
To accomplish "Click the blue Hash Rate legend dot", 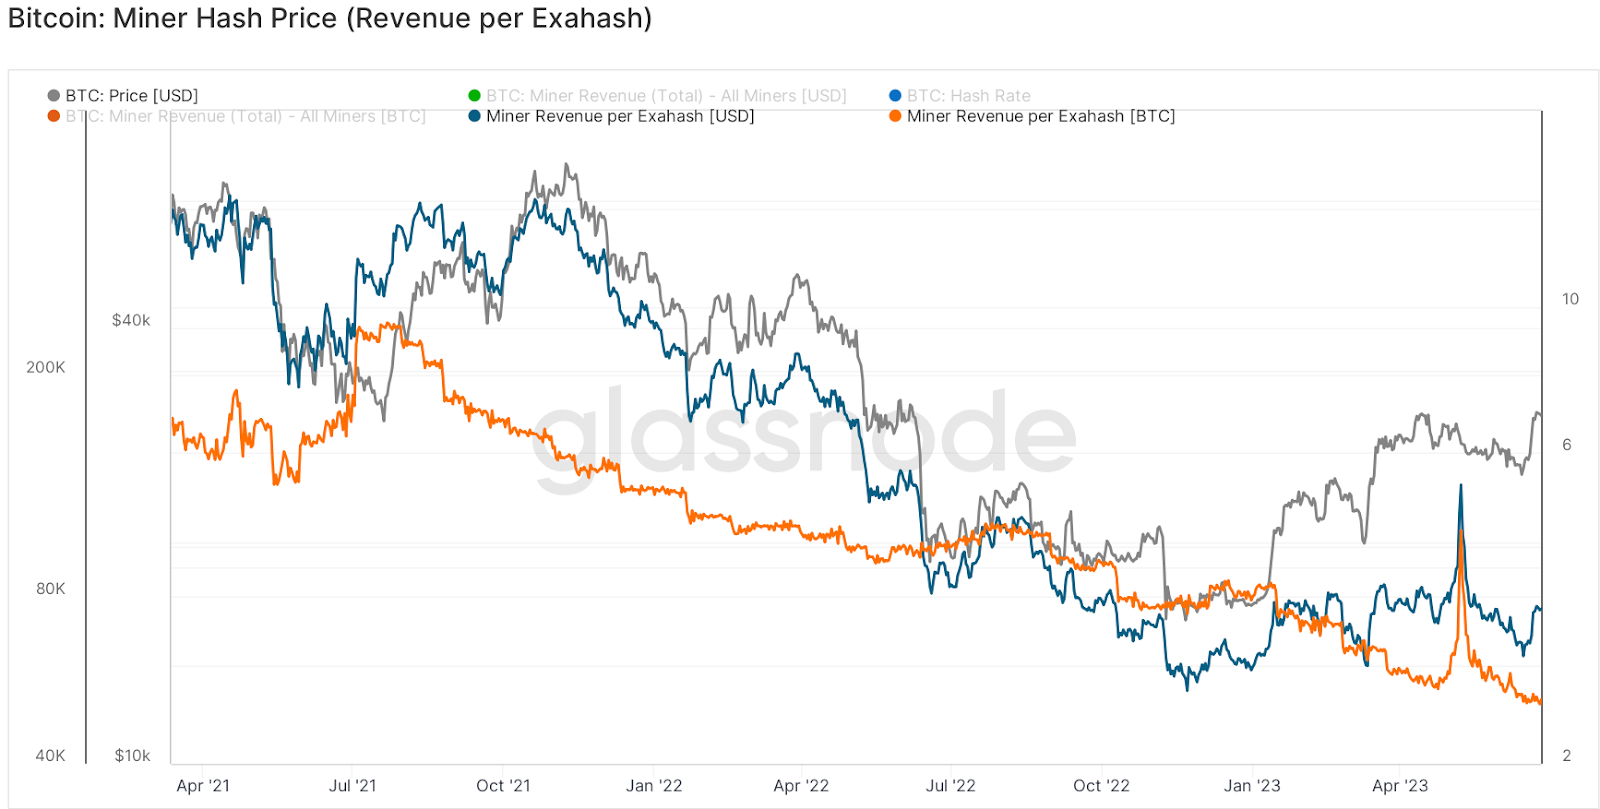I will point(895,96).
